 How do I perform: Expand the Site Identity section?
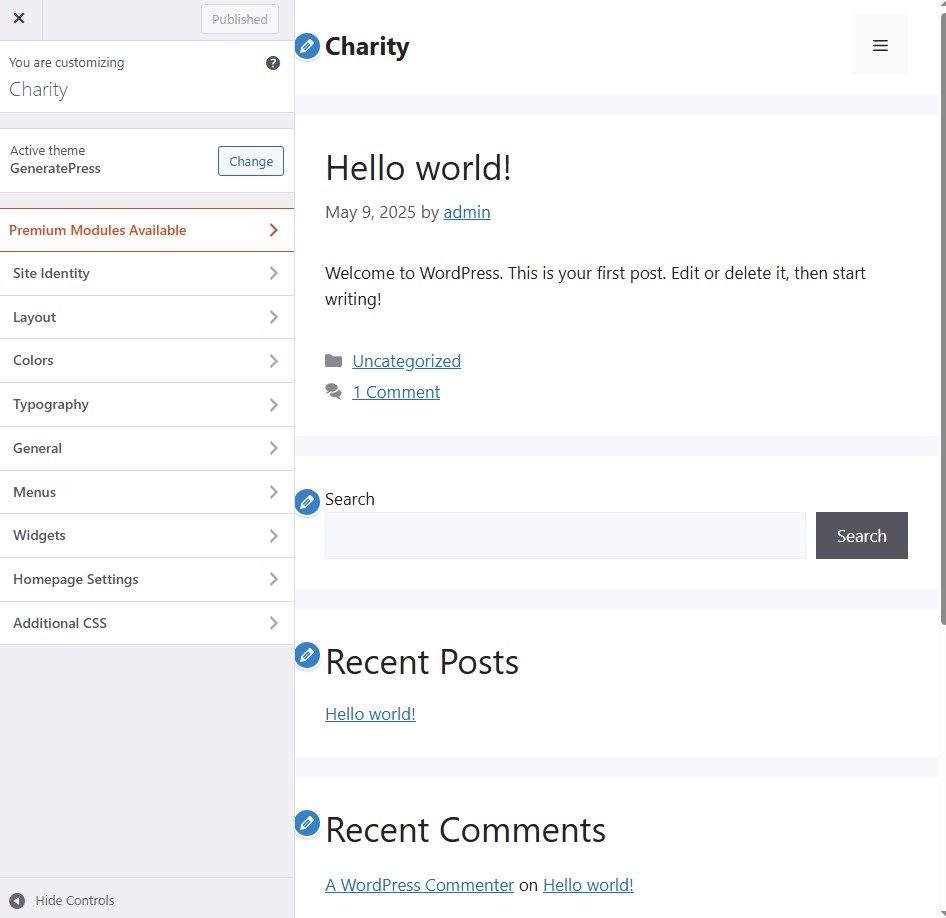coord(147,273)
